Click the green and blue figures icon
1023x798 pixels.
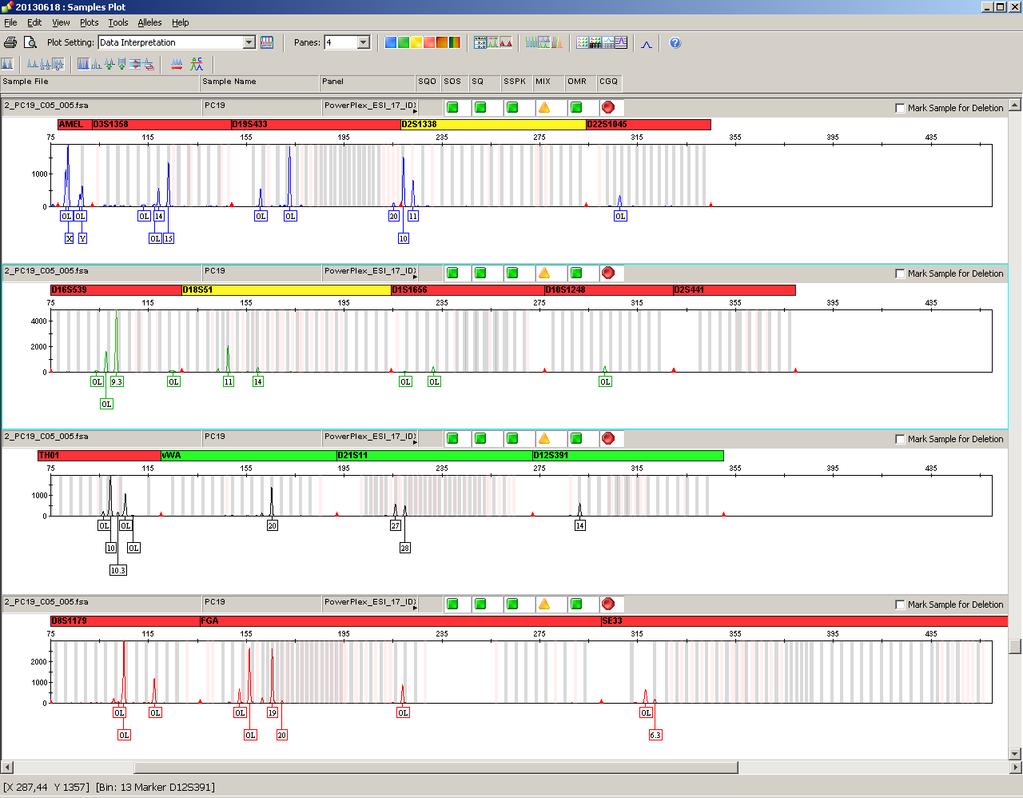(x=197, y=64)
